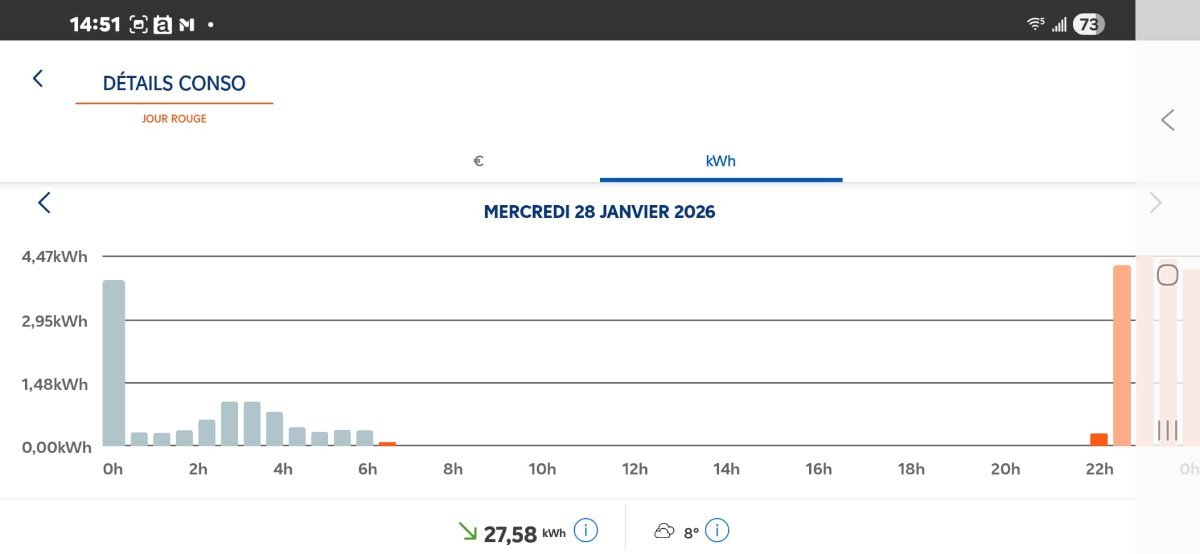Open info icon next to 8° temperature

[717, 531]
